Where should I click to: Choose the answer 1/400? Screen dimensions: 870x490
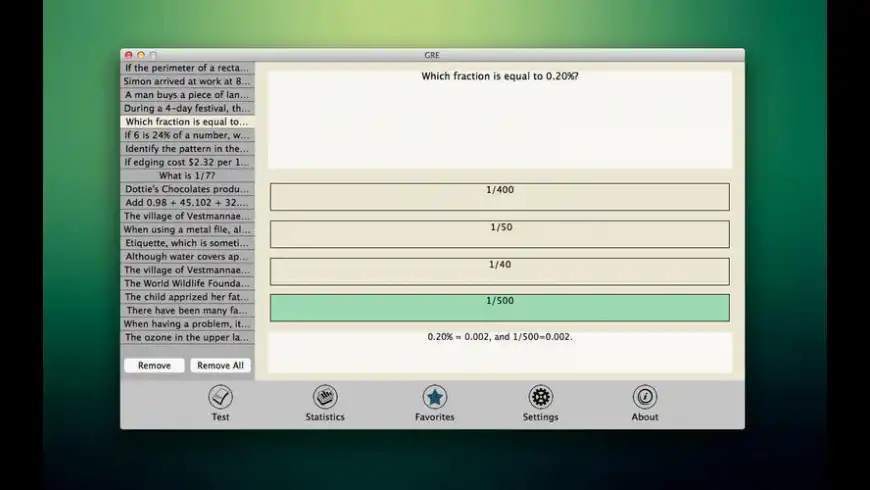point(500,197)
